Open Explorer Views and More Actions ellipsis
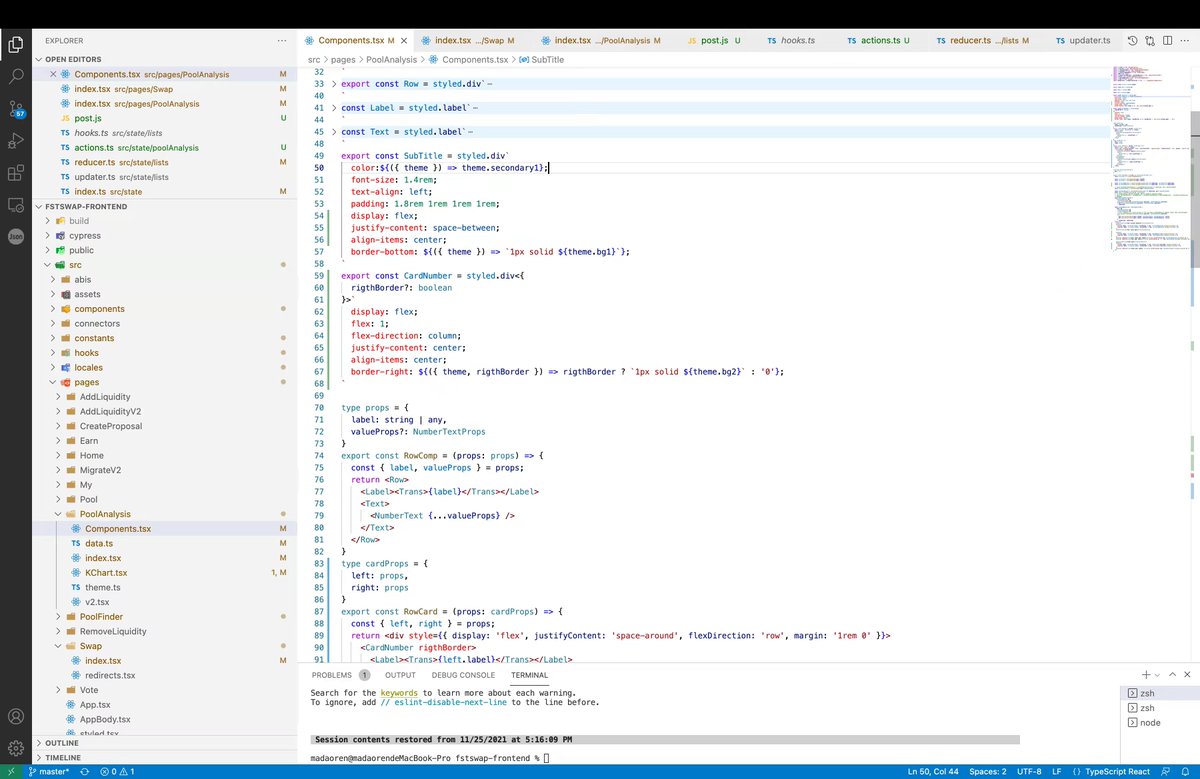Viewport: 1200px width, 779px height. click(x=282, y=40)
